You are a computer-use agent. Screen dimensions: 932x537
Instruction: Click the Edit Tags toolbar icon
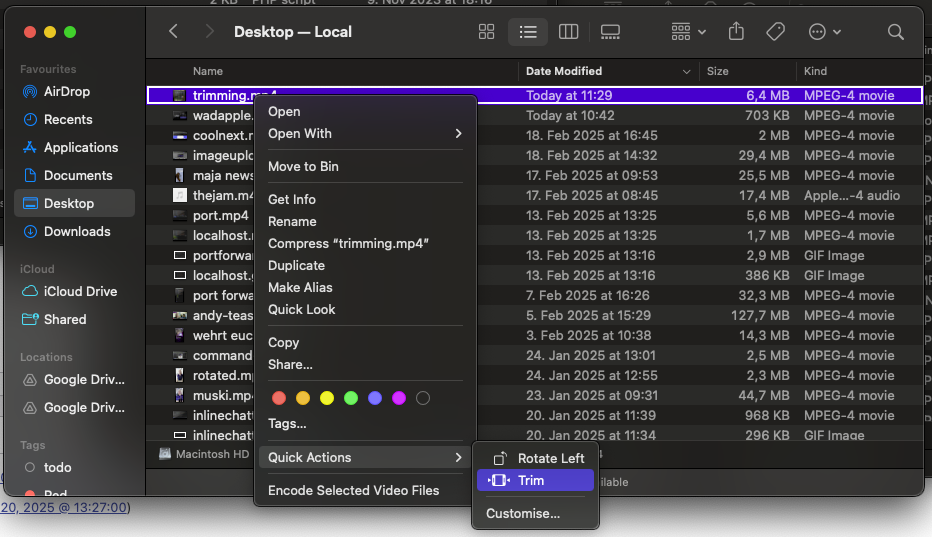coord(775,32)
